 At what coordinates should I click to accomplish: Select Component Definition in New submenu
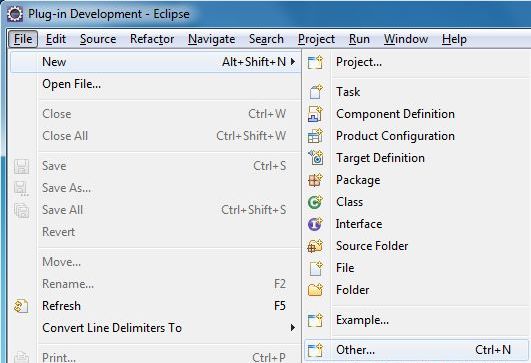coord(416,114)
